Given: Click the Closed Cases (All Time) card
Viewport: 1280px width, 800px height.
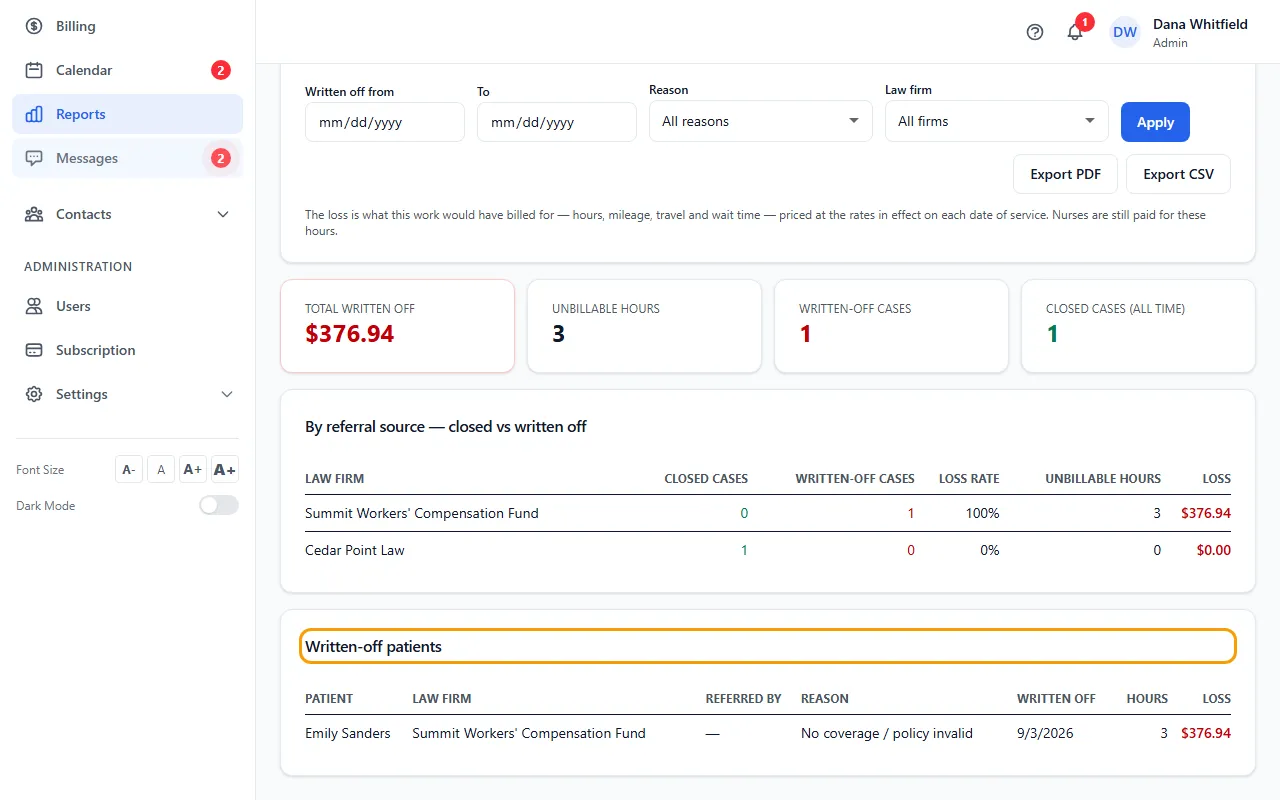Looking at the screenshot, I should 1138,326.
